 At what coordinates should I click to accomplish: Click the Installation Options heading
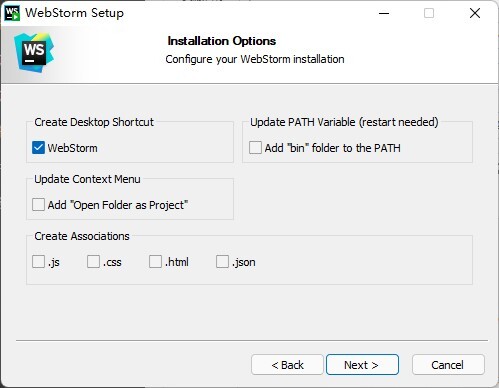coord(222,41)
